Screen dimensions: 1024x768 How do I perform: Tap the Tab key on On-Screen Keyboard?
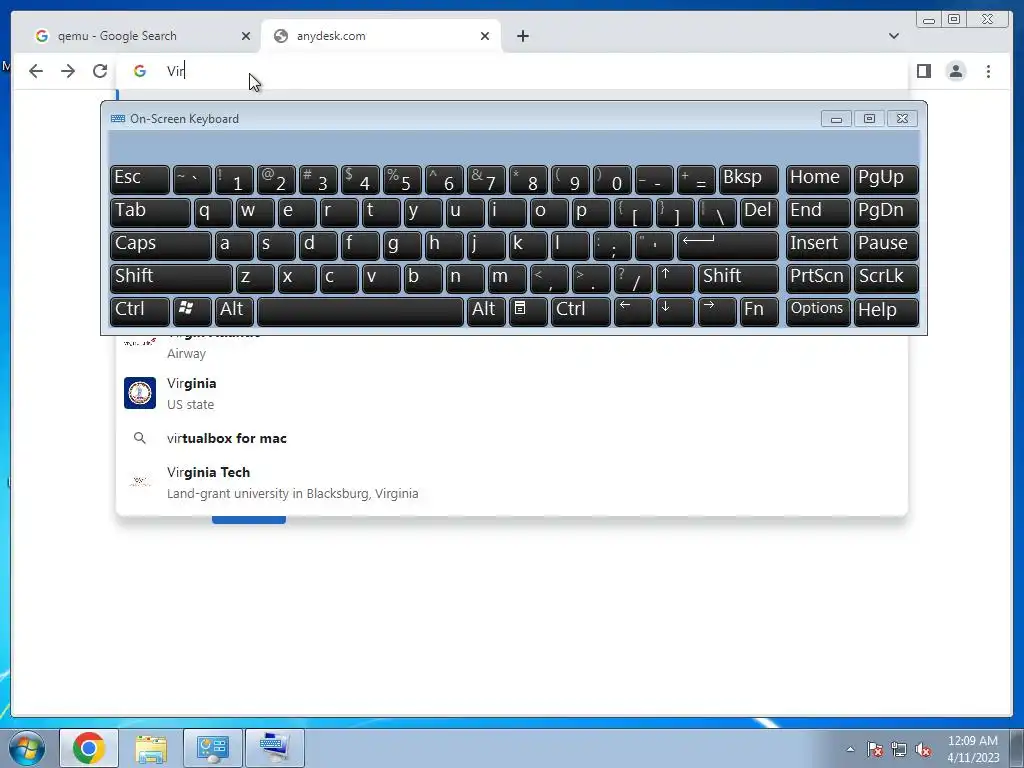click(x=150, y=212)
